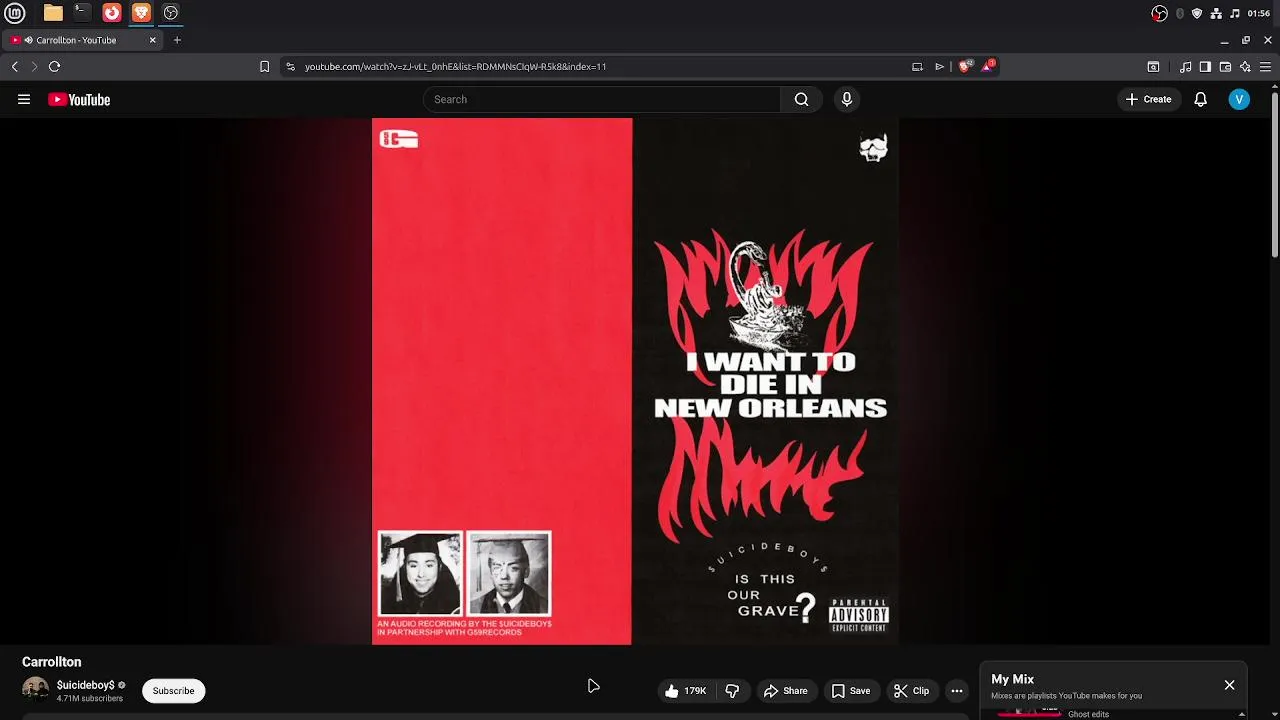The width and height of the screenshot is (1280, 720).
Task: Open a new browser tab
Action: [x=177, y=40]
